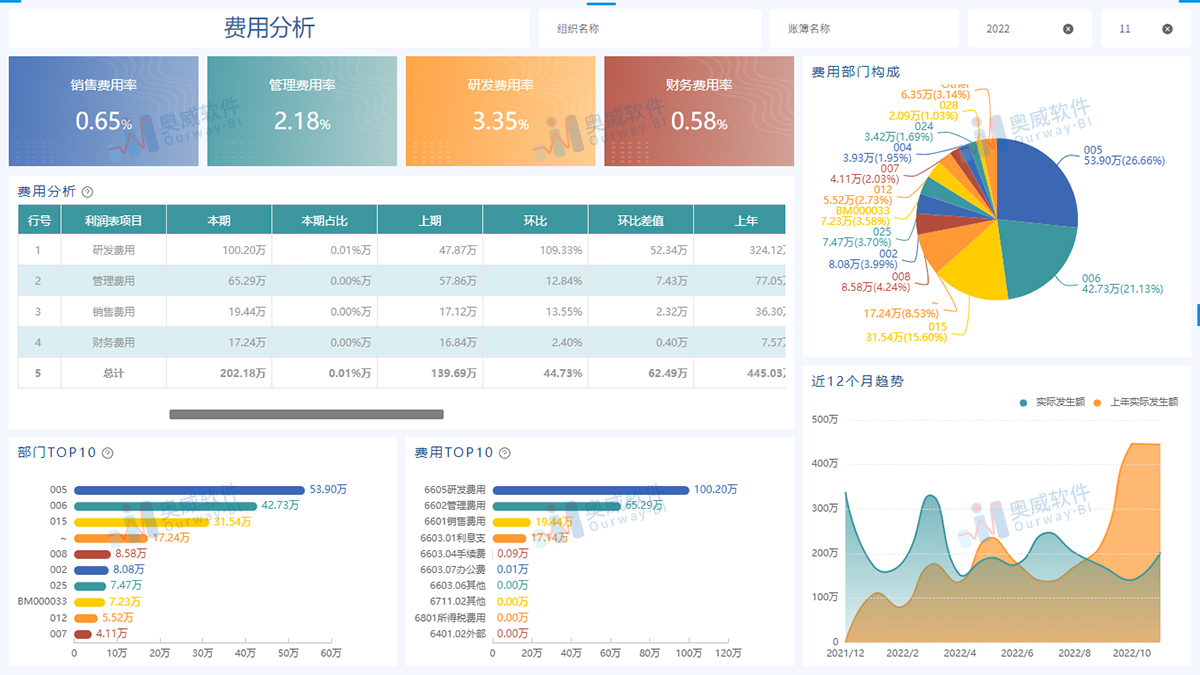Toggle 上年实际发生额 series in trend legend
Image resolution: width=1200 pixels, height=675 pixels.
pyautogui.click(x=1135, y=402)
